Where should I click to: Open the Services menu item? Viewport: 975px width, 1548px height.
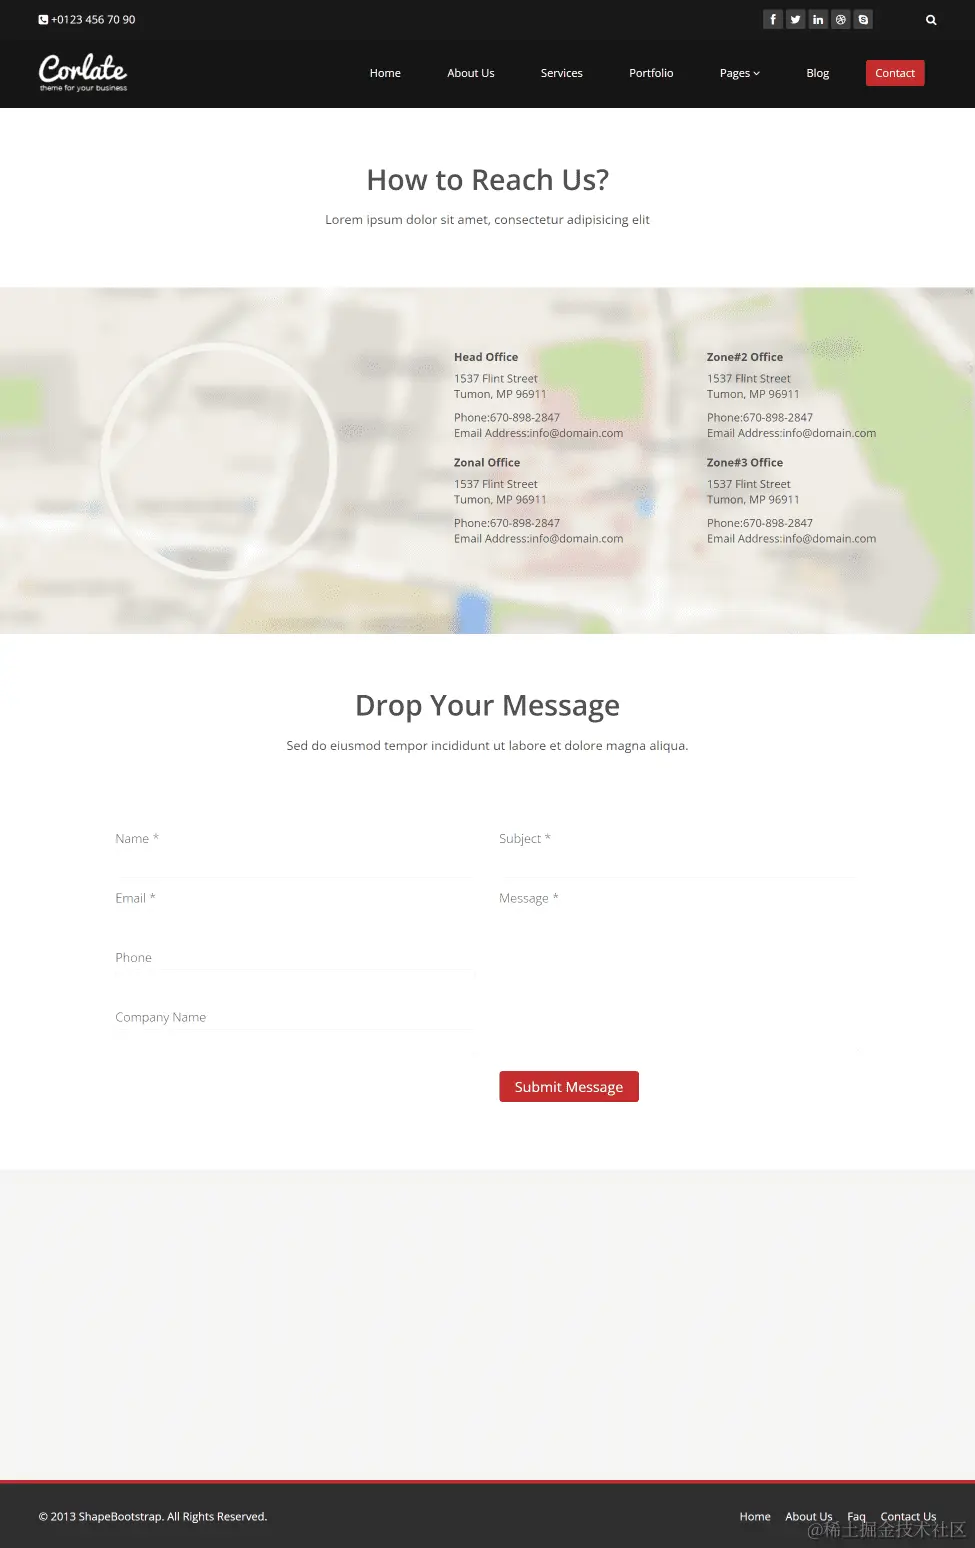[x=562, y=73]
